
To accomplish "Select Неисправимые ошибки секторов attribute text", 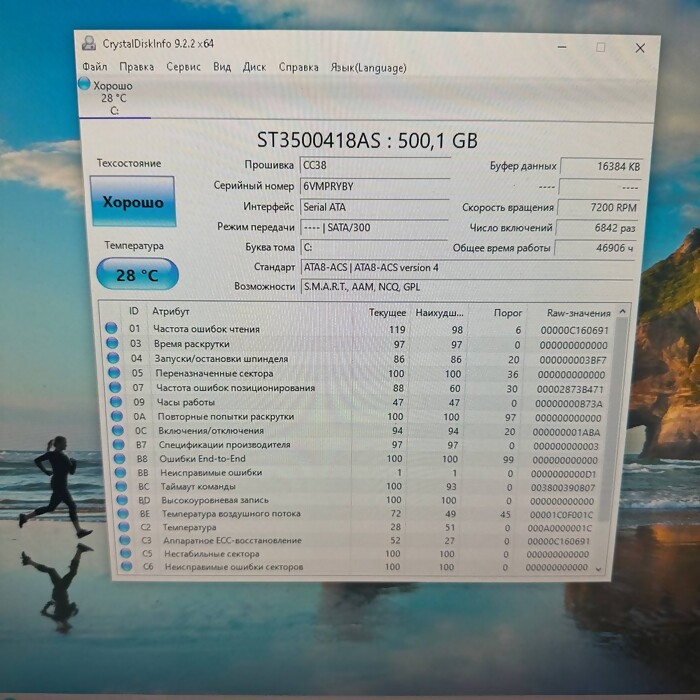I will [234, 567].
